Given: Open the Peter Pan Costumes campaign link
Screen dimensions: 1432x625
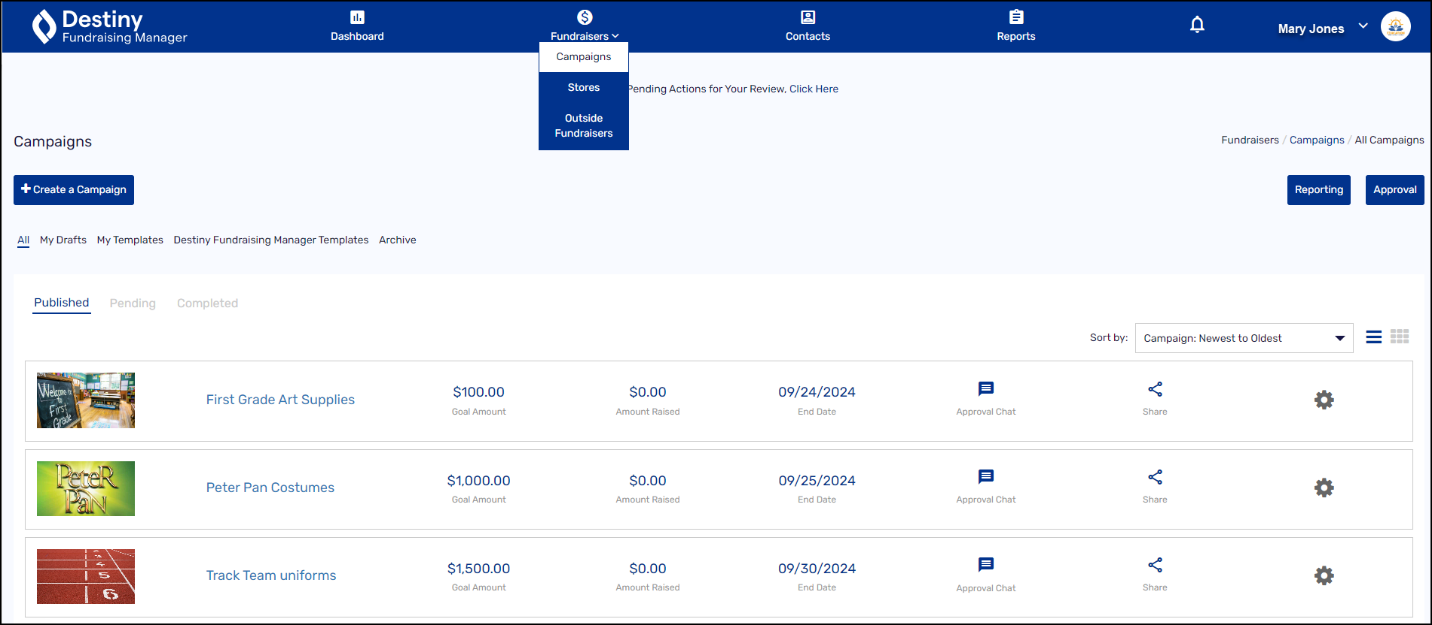Looking at the screenshot, I should pos(270,488).
